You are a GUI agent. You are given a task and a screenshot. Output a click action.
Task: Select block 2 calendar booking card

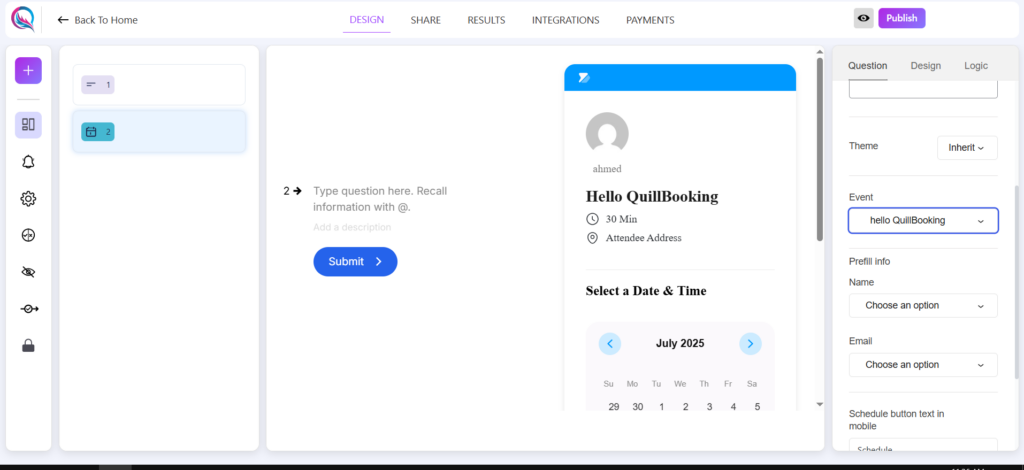point(159,131)
